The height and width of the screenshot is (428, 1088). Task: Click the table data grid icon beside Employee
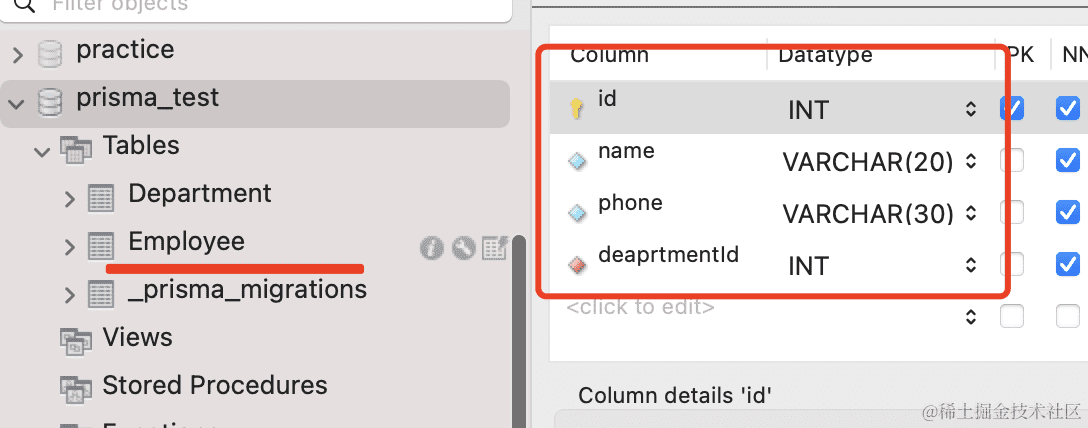(495, 248)
